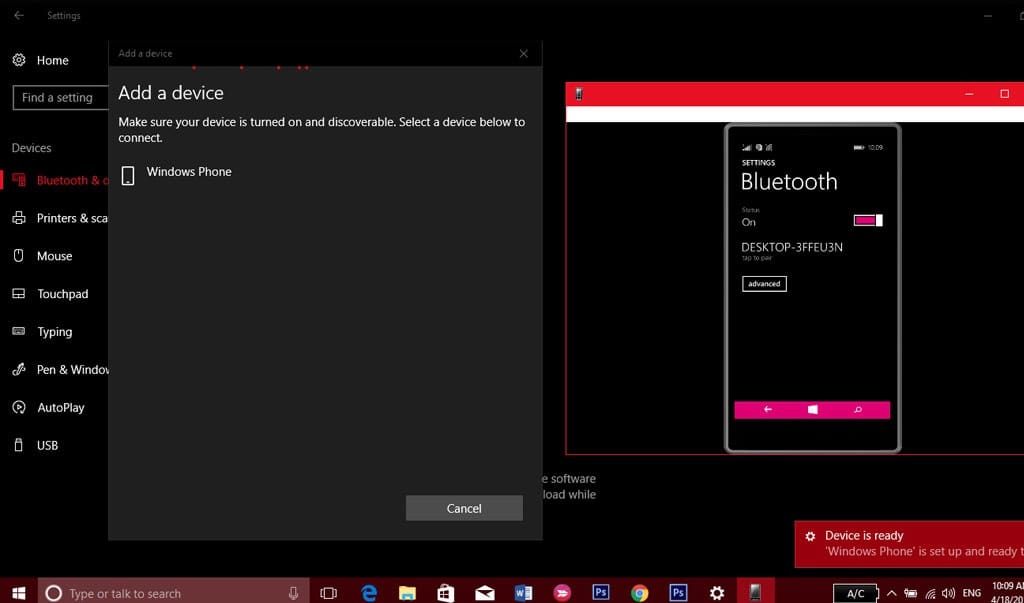This screenshot has height=603, width=1024.
Task: Go to Typing settings
Action: (x=54, y=332)
